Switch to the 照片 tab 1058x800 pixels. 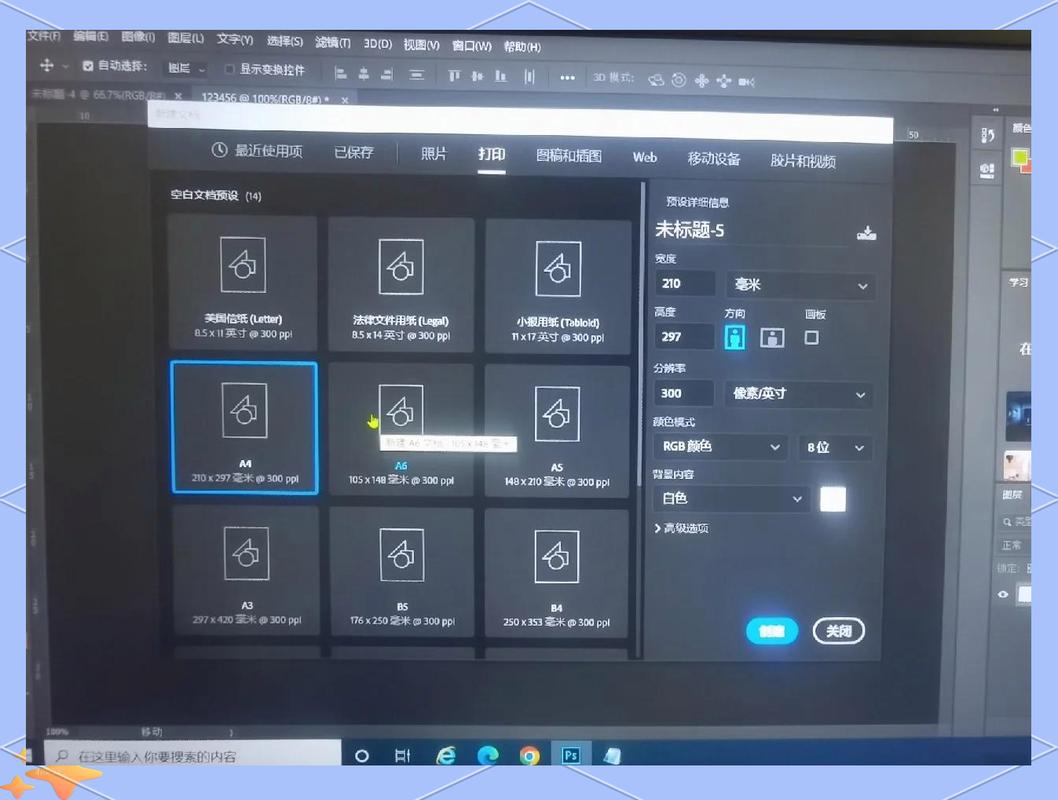[433, 154]
